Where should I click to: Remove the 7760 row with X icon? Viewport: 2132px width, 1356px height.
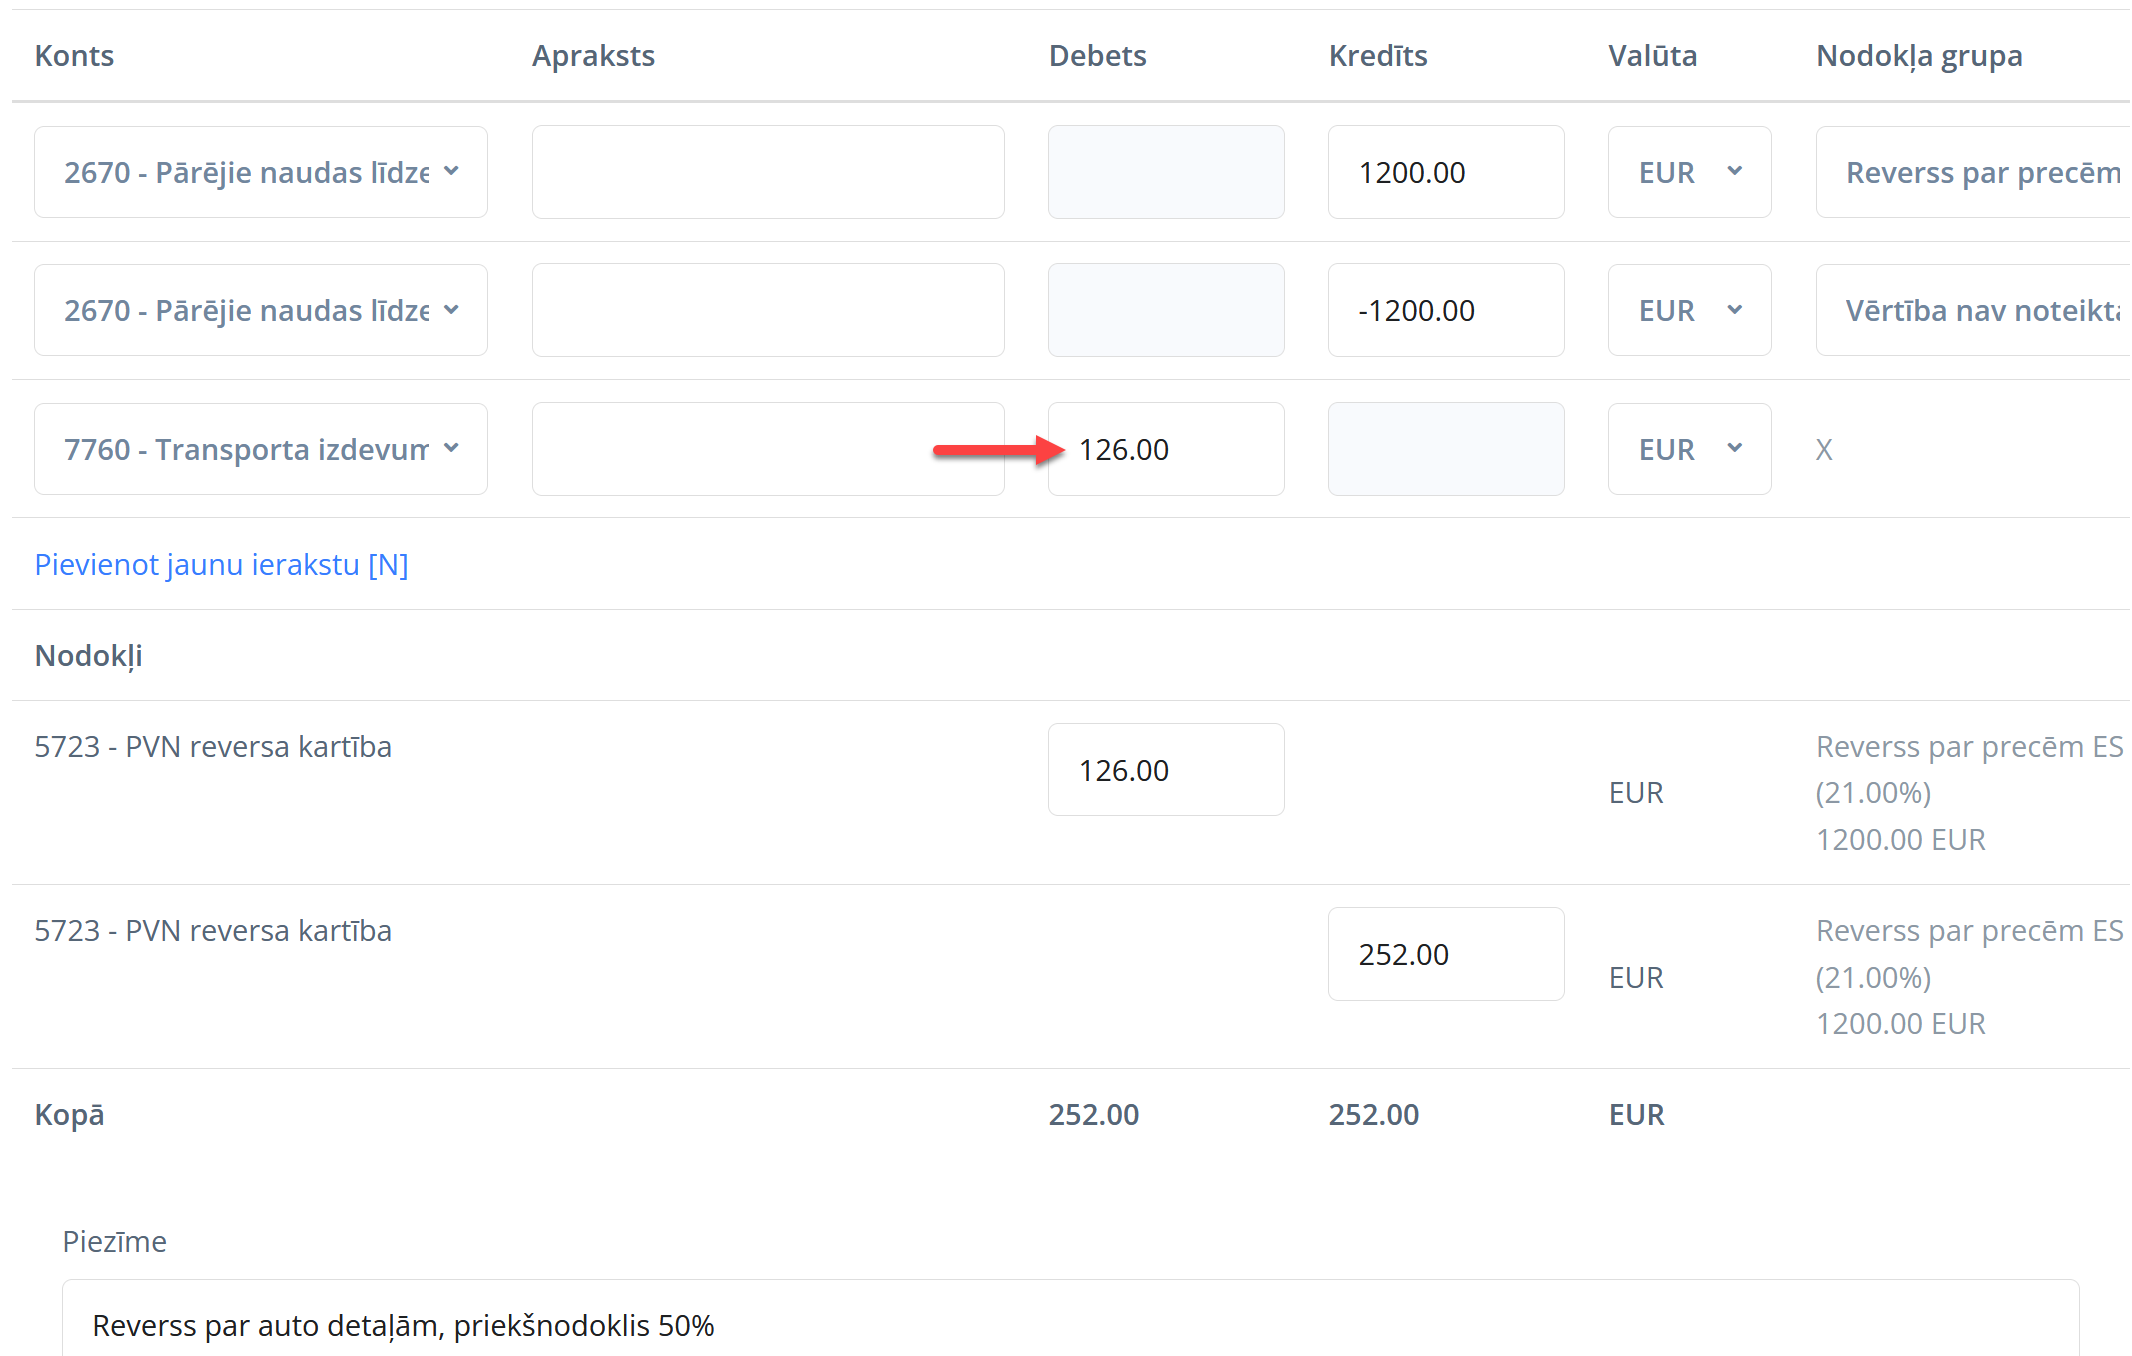pyautogui.click(x=1824, y=450)
